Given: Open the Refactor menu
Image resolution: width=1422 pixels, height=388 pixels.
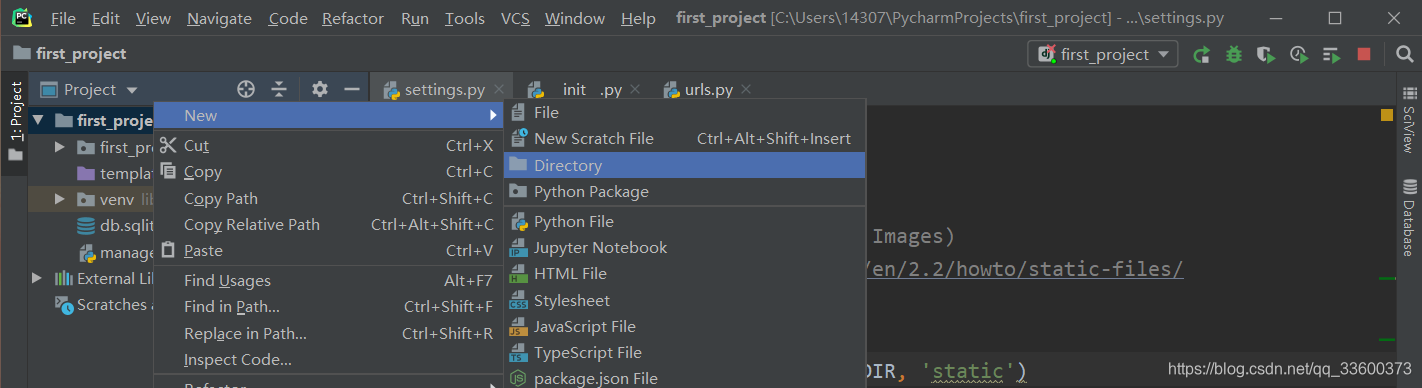Looking at the screenshot, I should 353,18.
